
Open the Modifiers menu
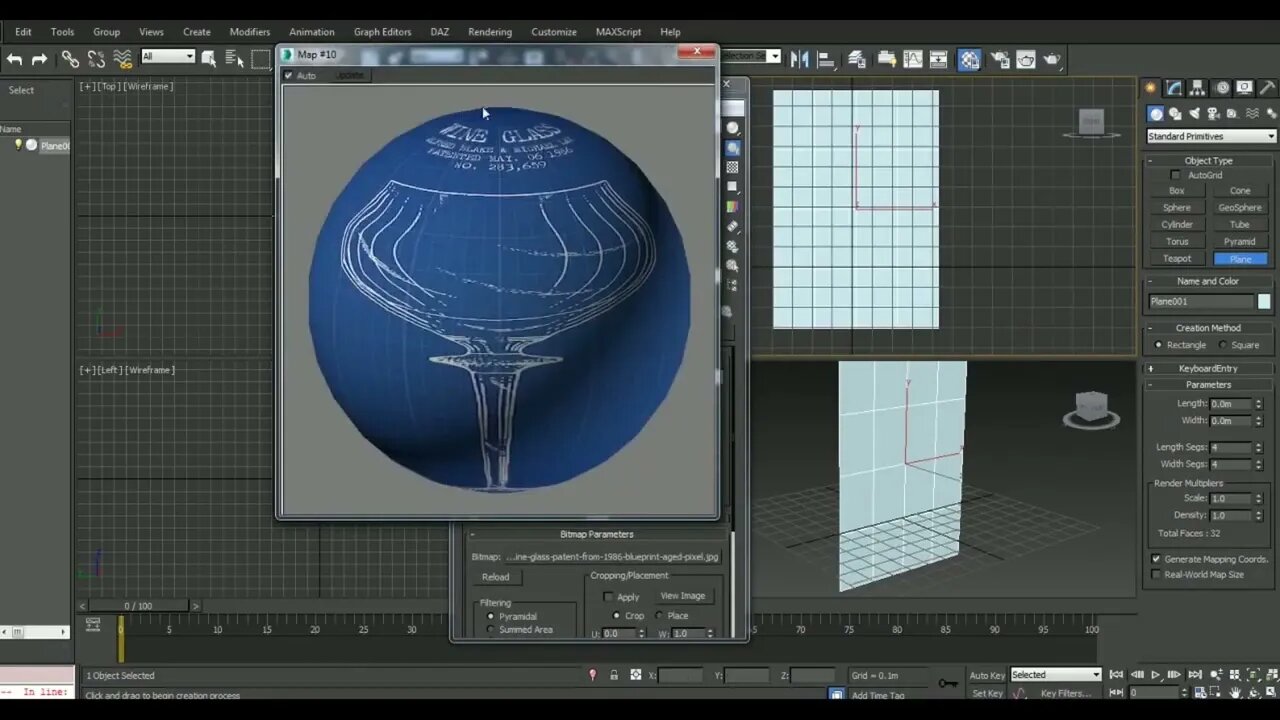pos(249,32)
